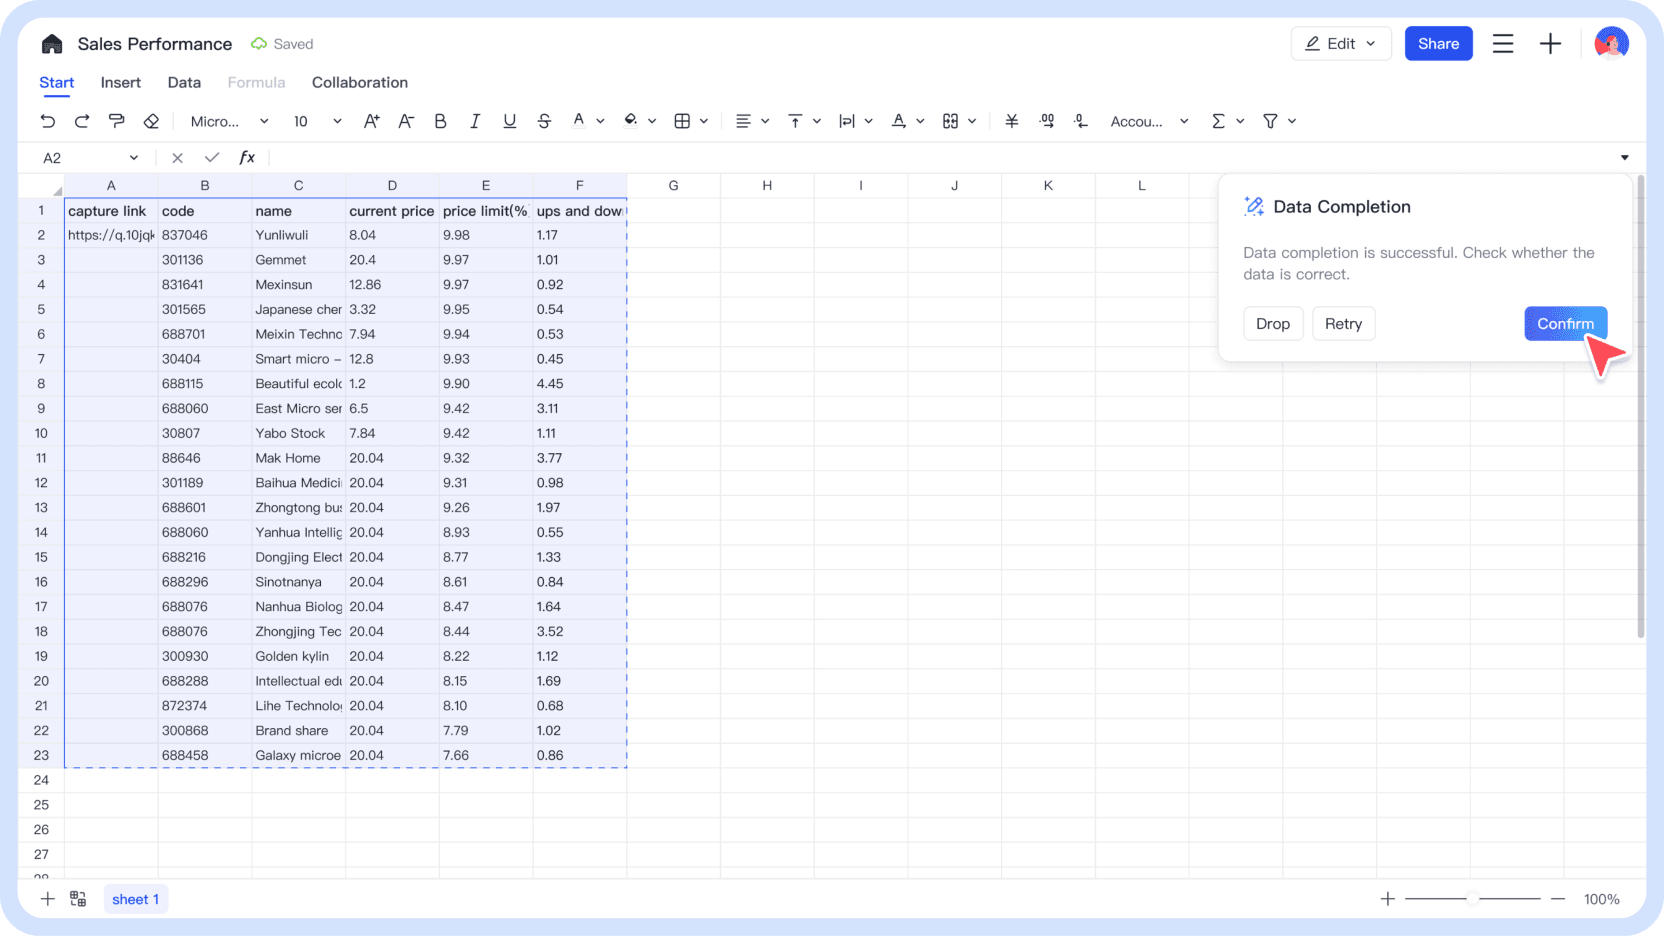Select the sheet 1 tab

tap(136, 899)
